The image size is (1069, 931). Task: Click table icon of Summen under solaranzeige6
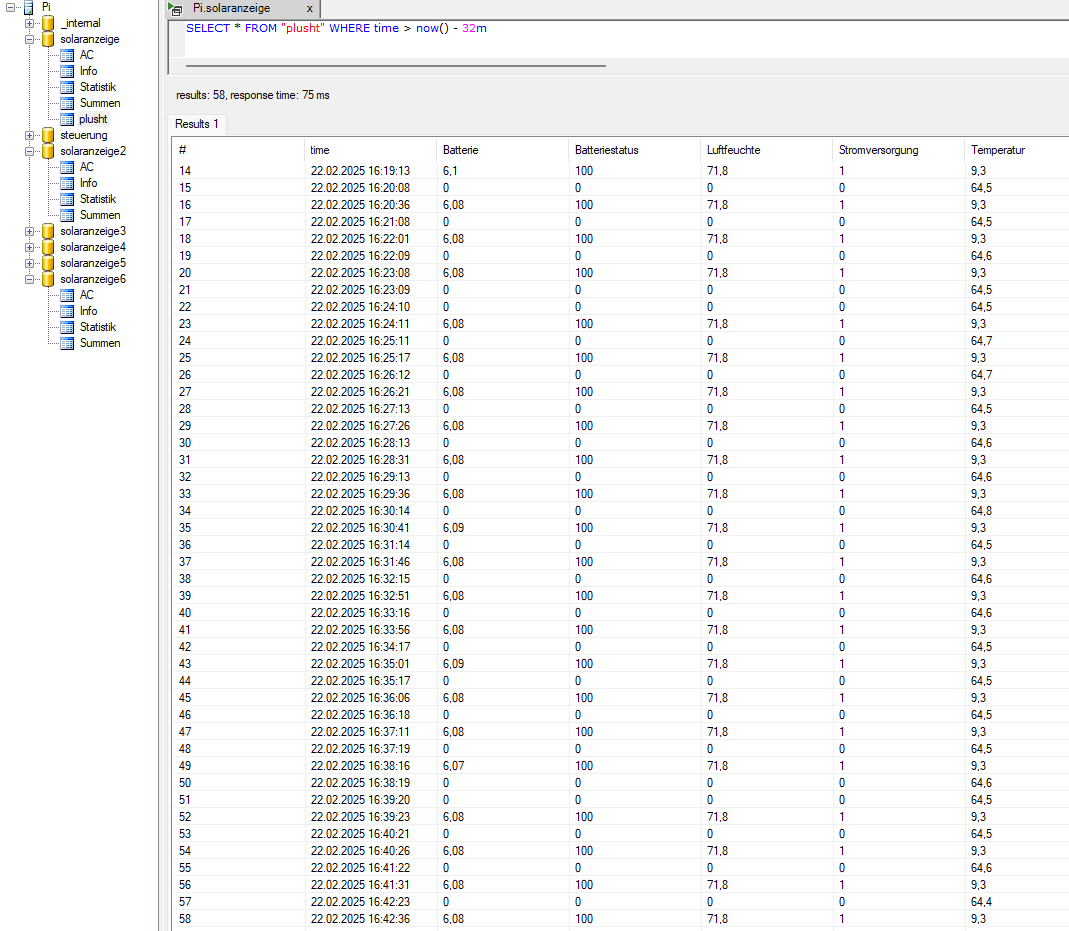(x=67, y=343)
